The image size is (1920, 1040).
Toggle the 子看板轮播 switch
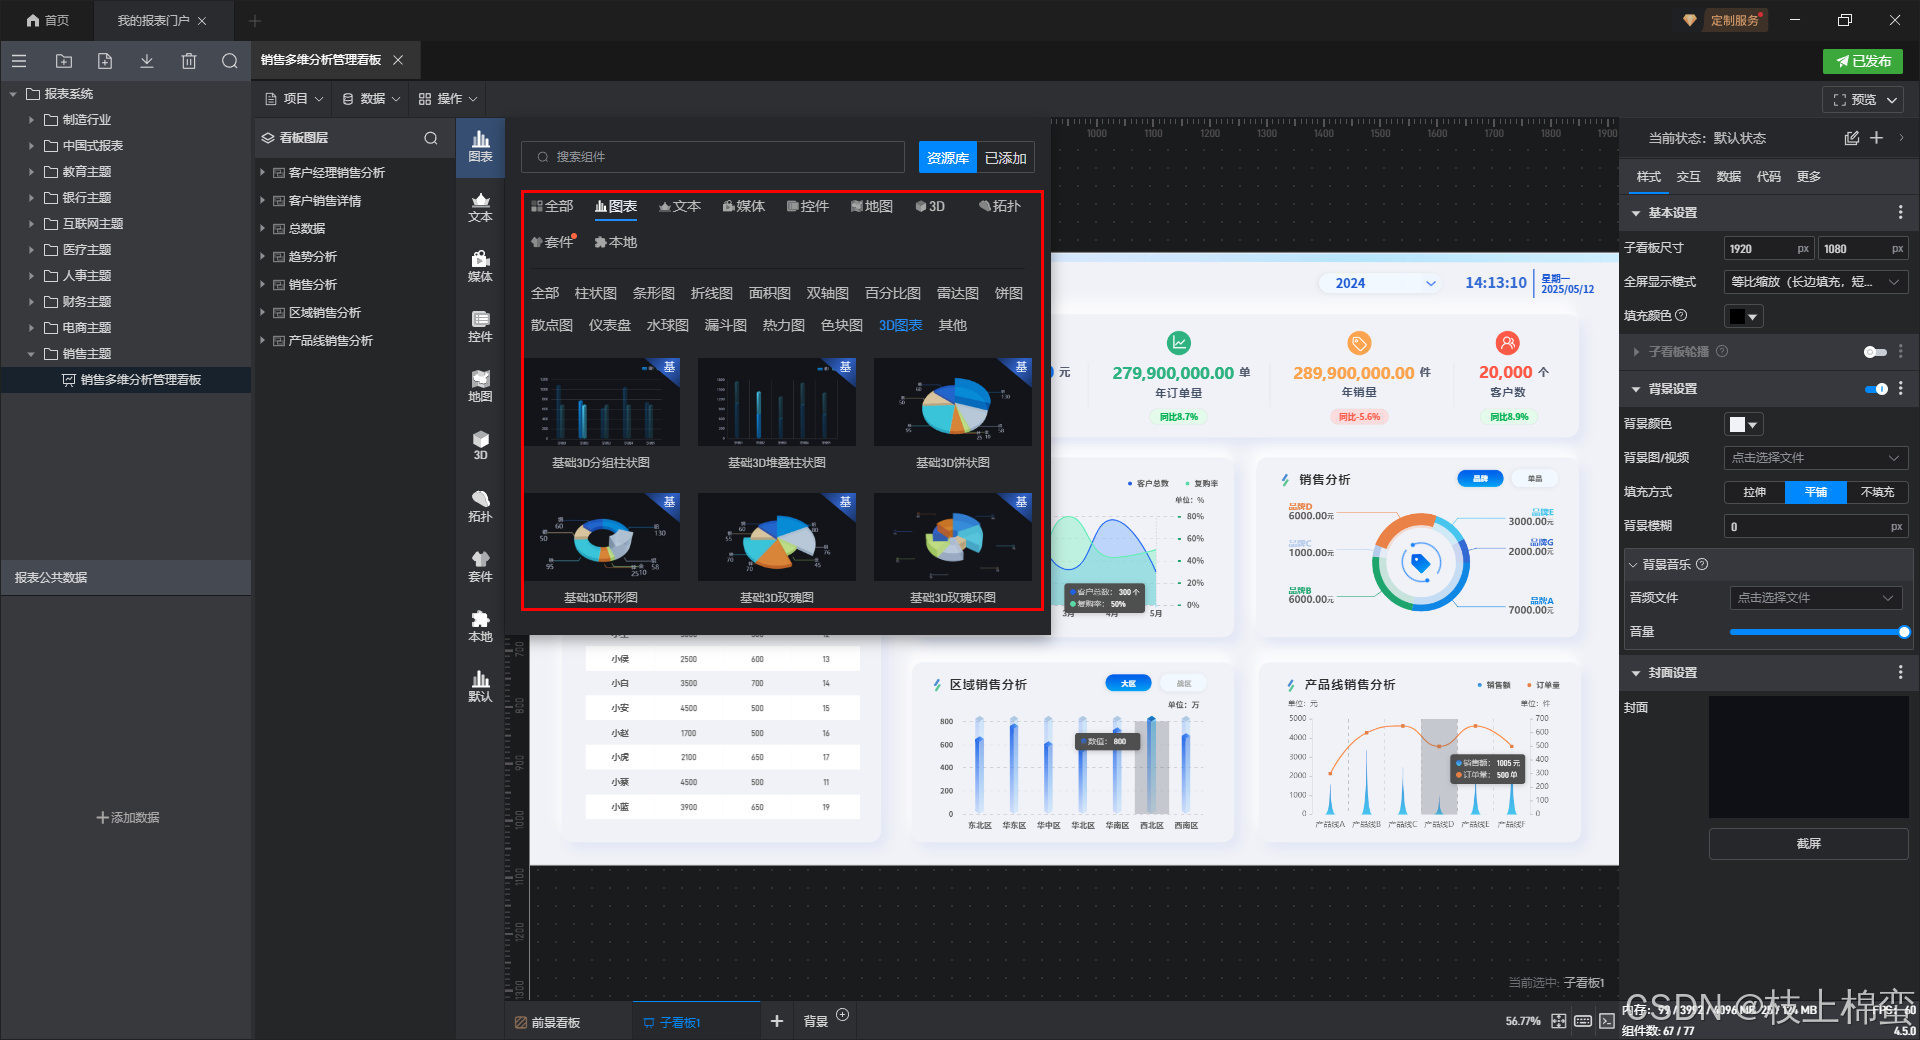coord(1876,352)
